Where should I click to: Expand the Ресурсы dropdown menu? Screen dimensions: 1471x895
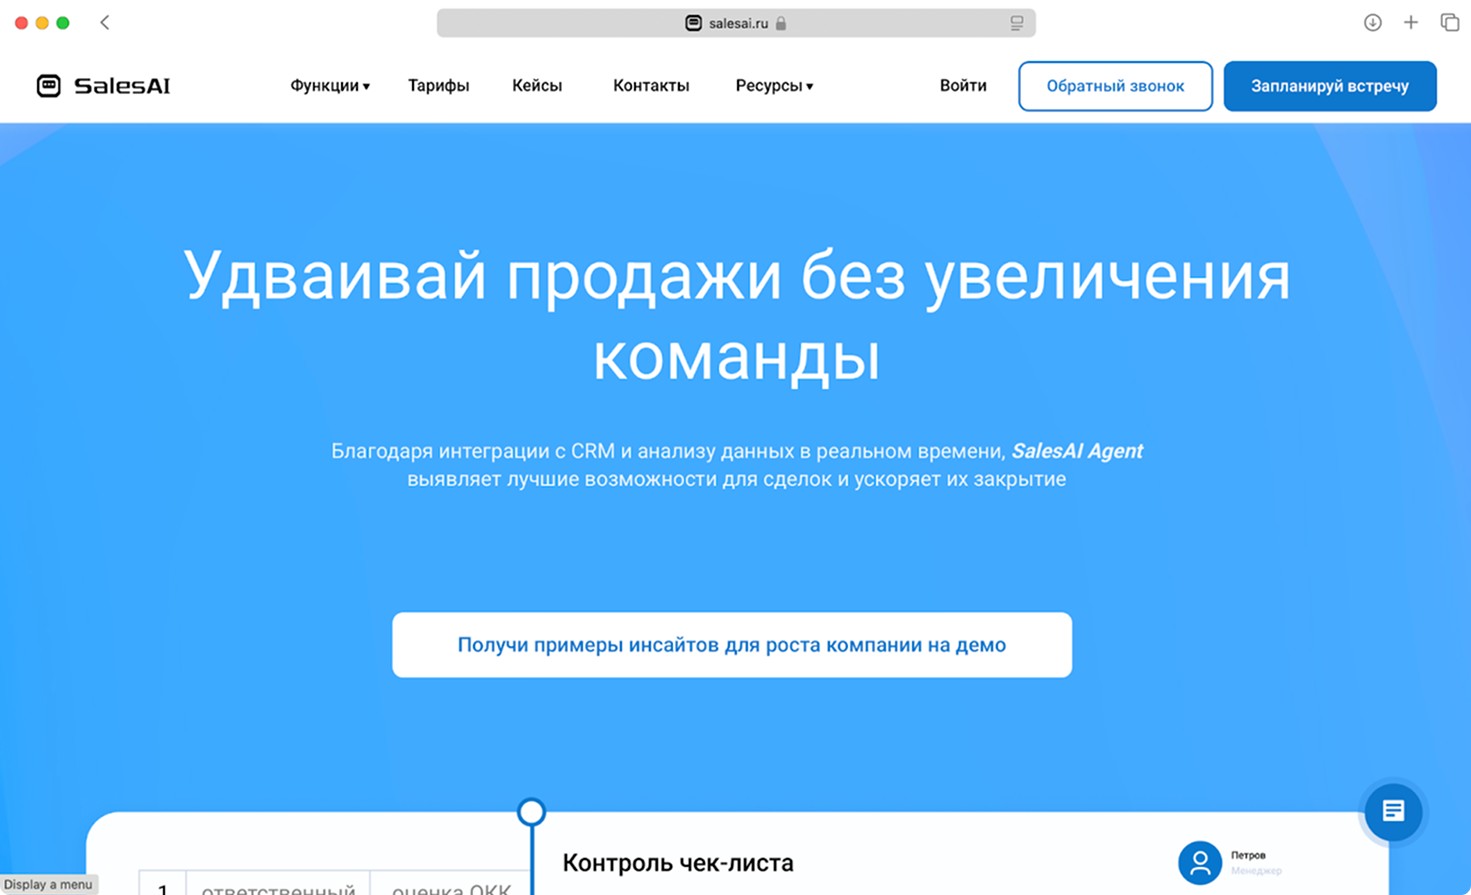[773, 86]
